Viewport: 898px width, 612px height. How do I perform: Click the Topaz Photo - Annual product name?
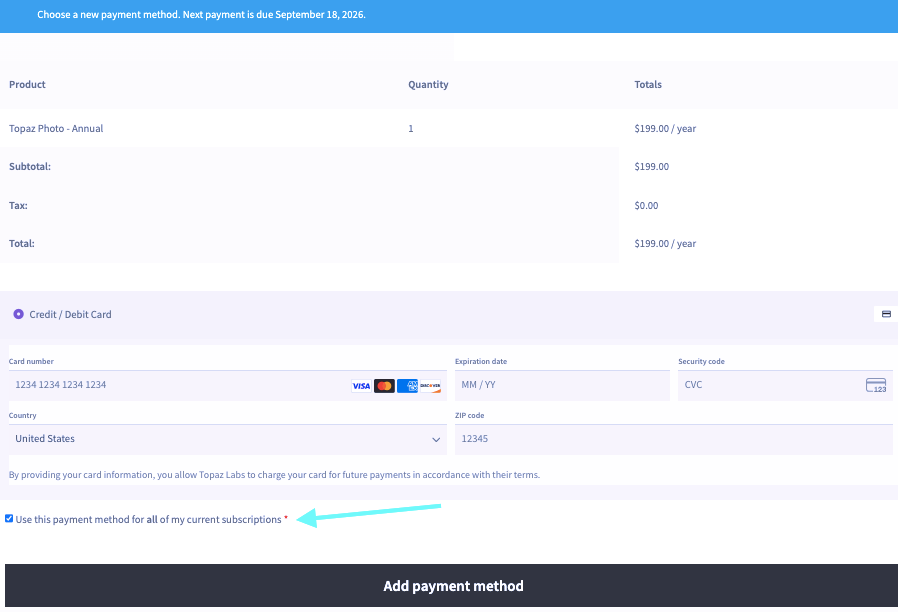point(56,128)
